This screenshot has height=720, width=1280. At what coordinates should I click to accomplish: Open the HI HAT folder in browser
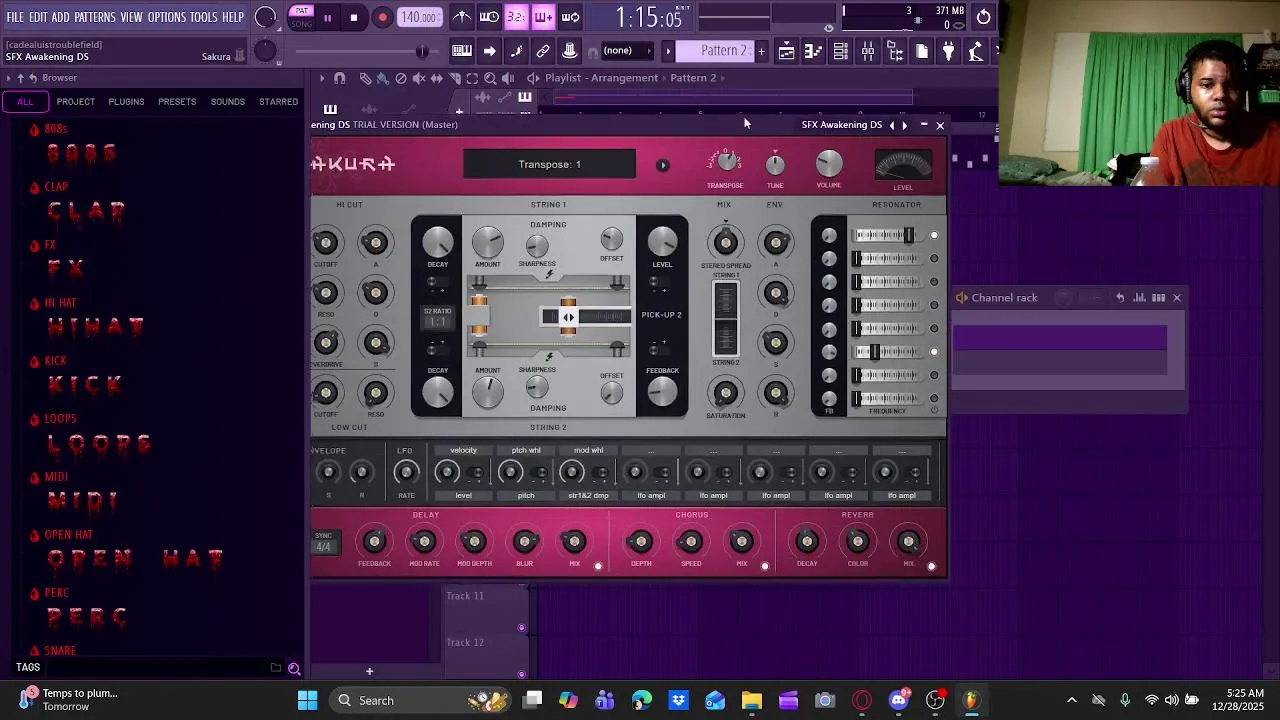click(60, 303)
